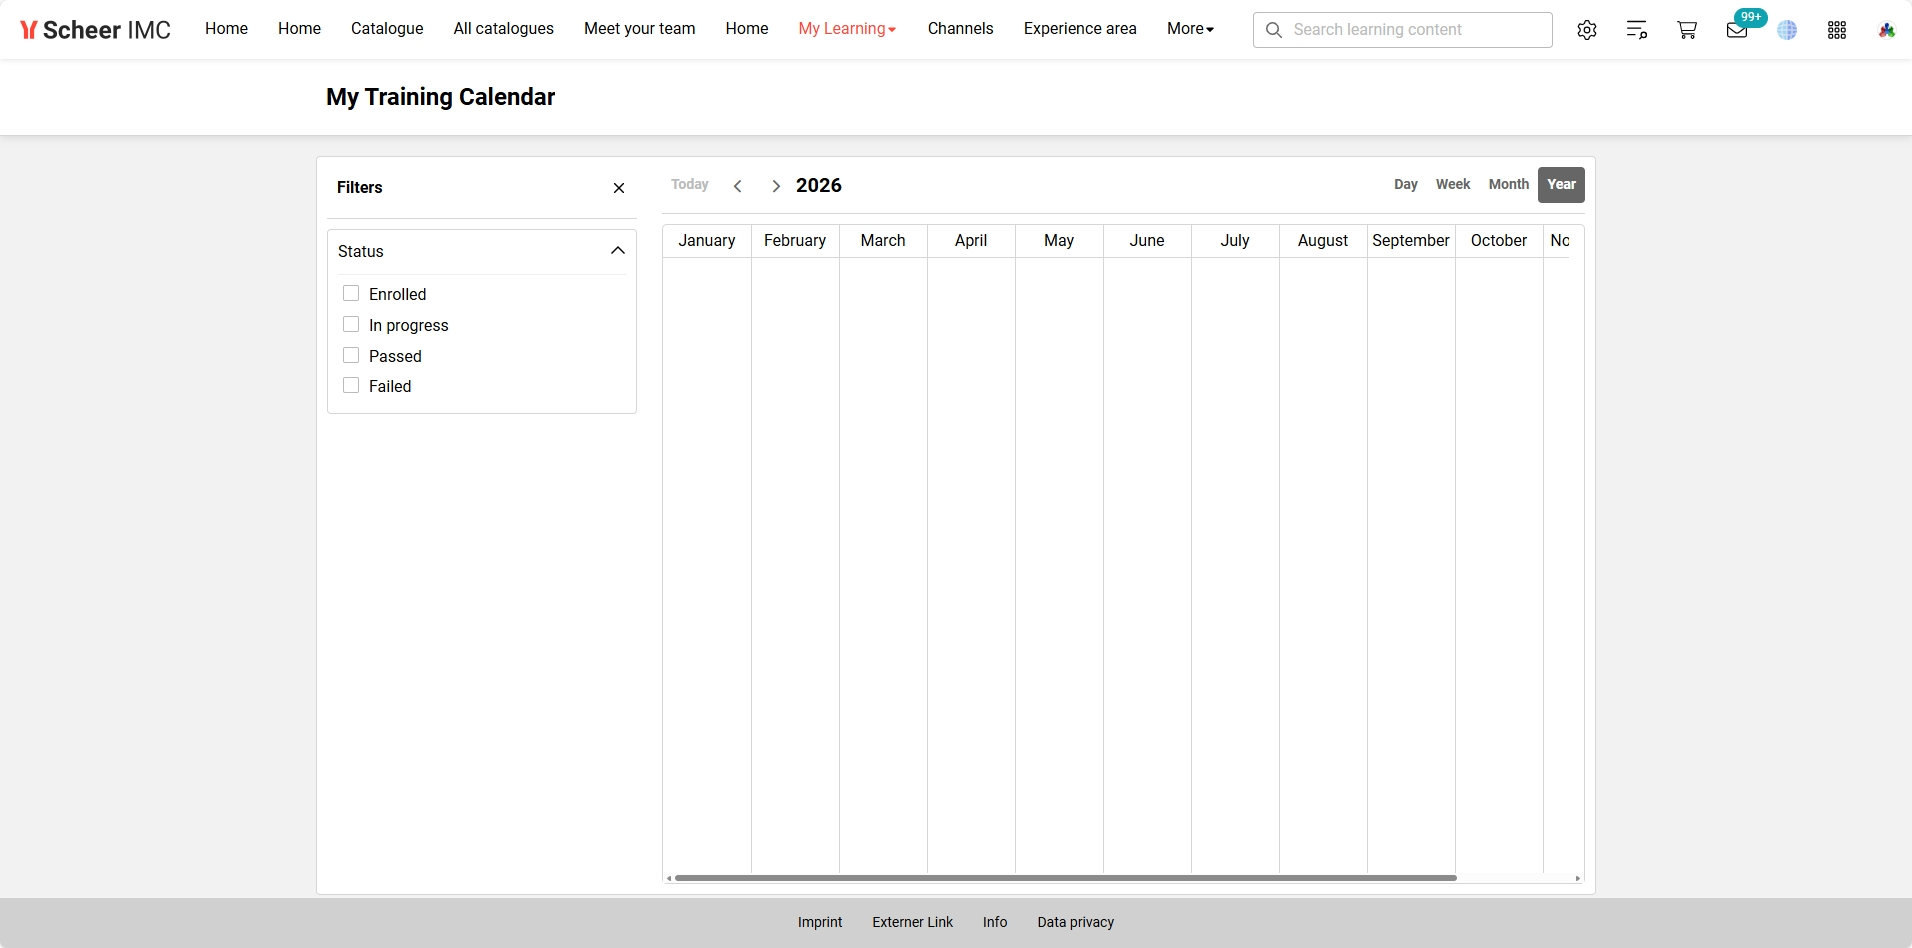Click the March column header
Screen dimensions: 1912x948
[883, 241]
